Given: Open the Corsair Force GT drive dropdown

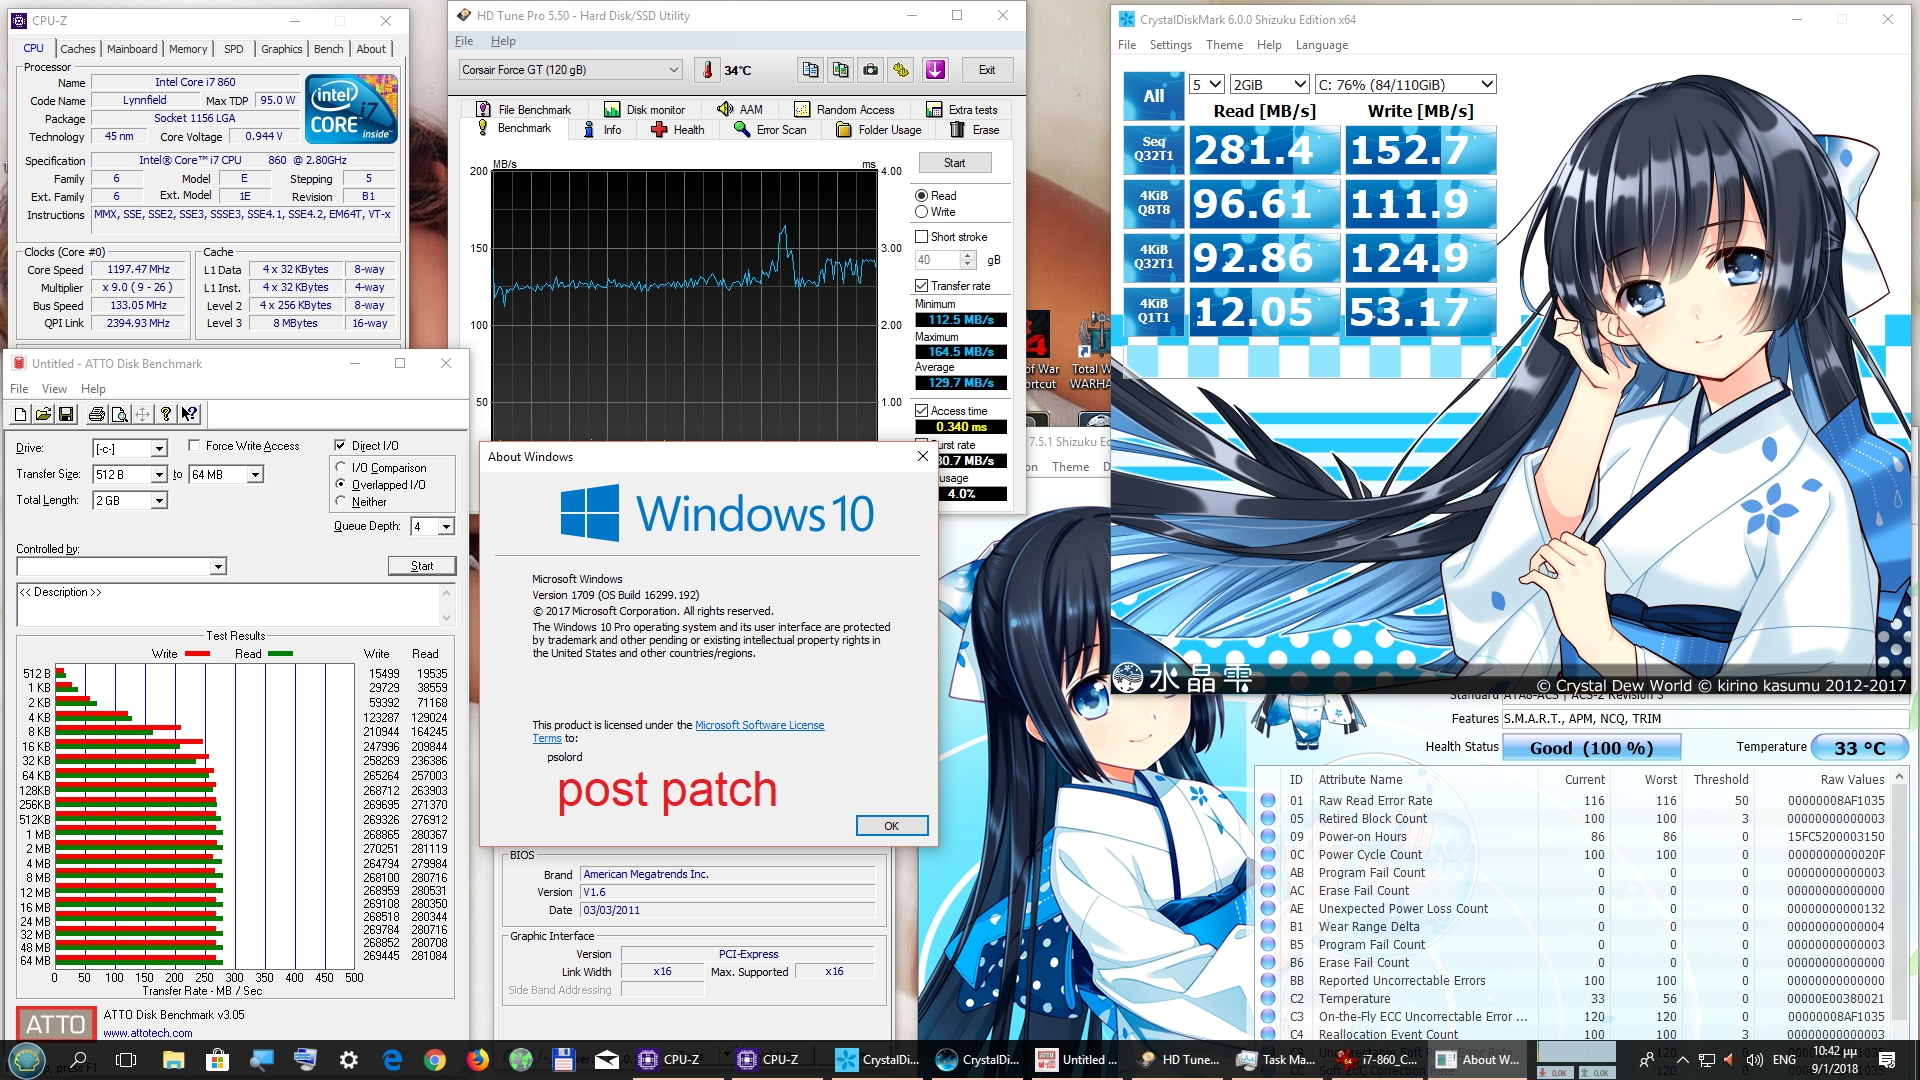Looking at the screenshot, I should coord(674,70).
